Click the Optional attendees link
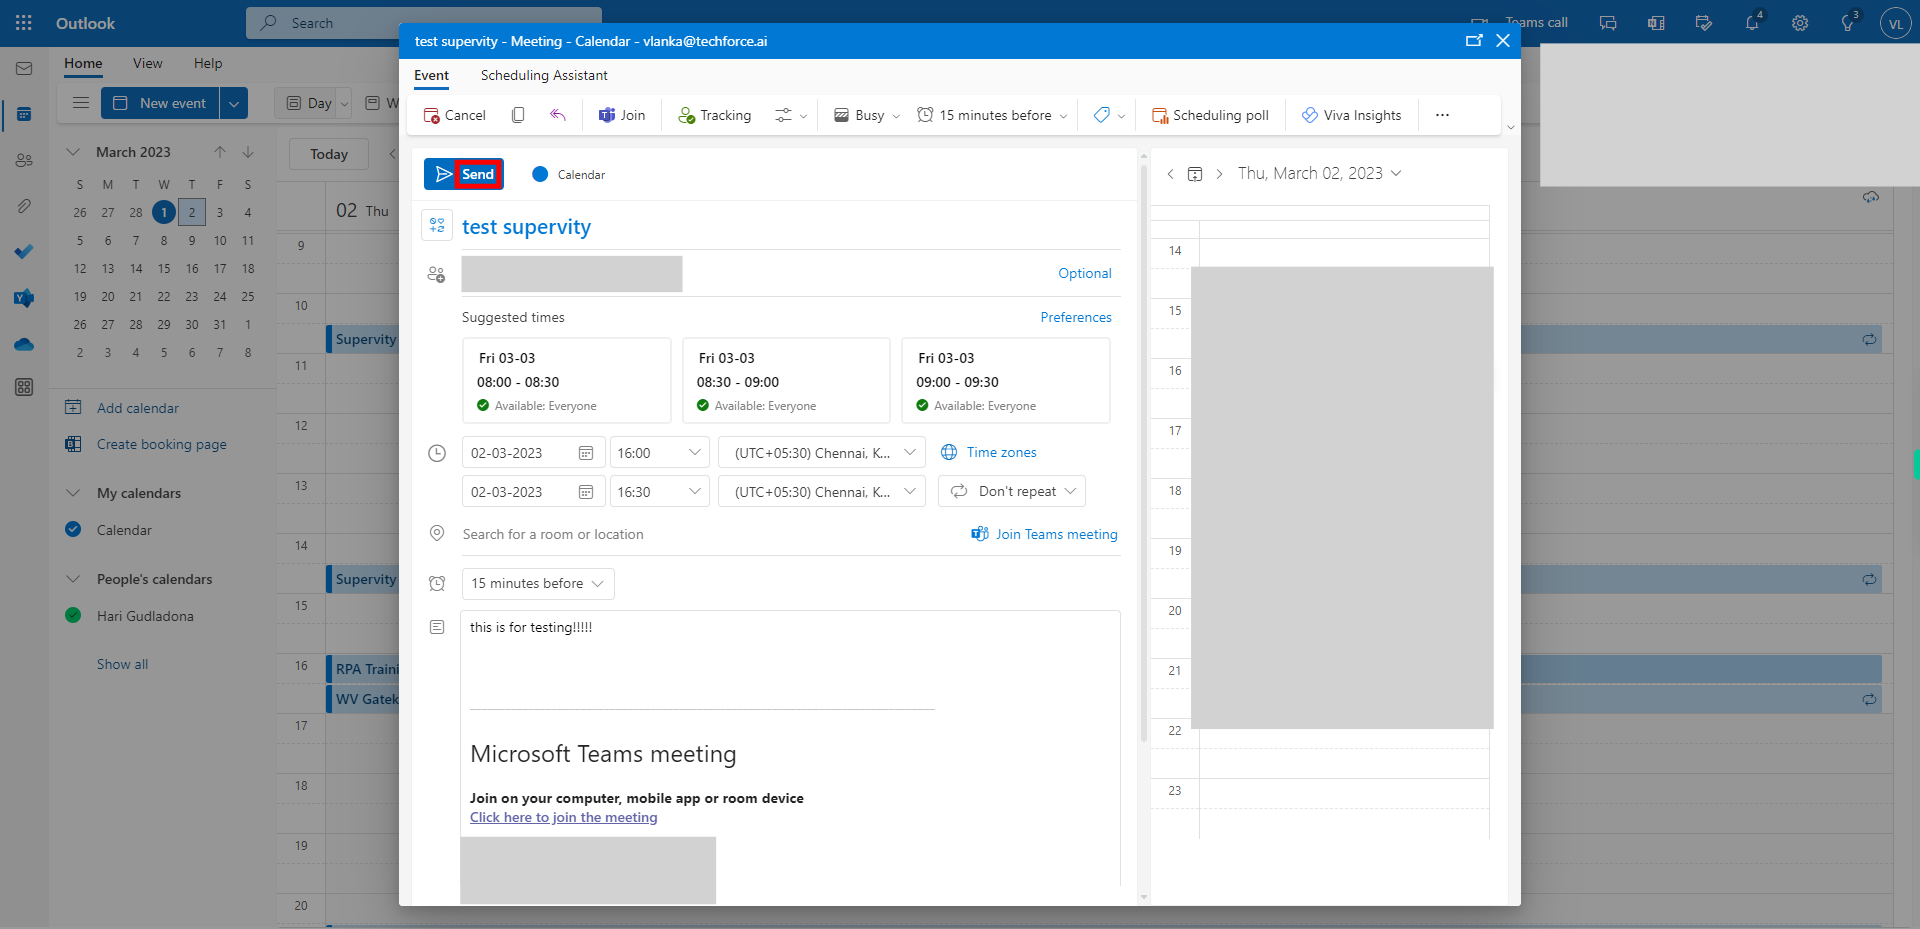Screen dimensions: 1920x929 click(x=1085, y=273)
